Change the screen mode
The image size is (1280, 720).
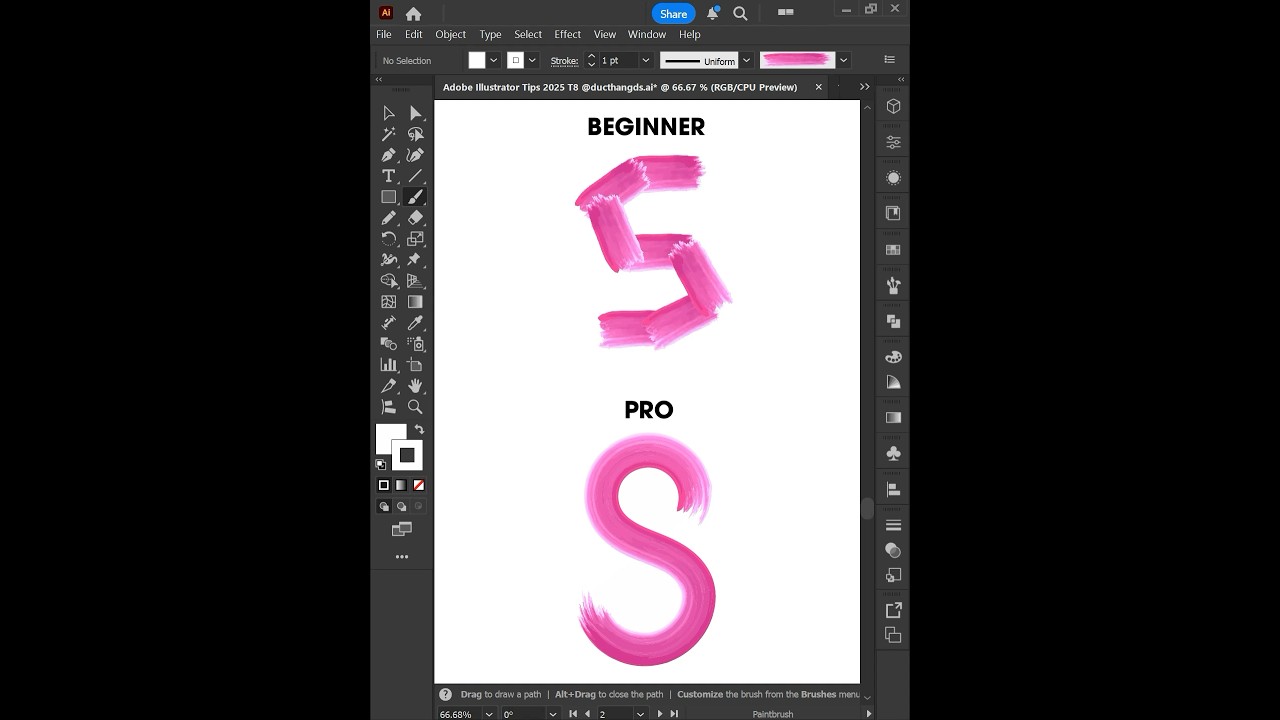coord(402,529)
